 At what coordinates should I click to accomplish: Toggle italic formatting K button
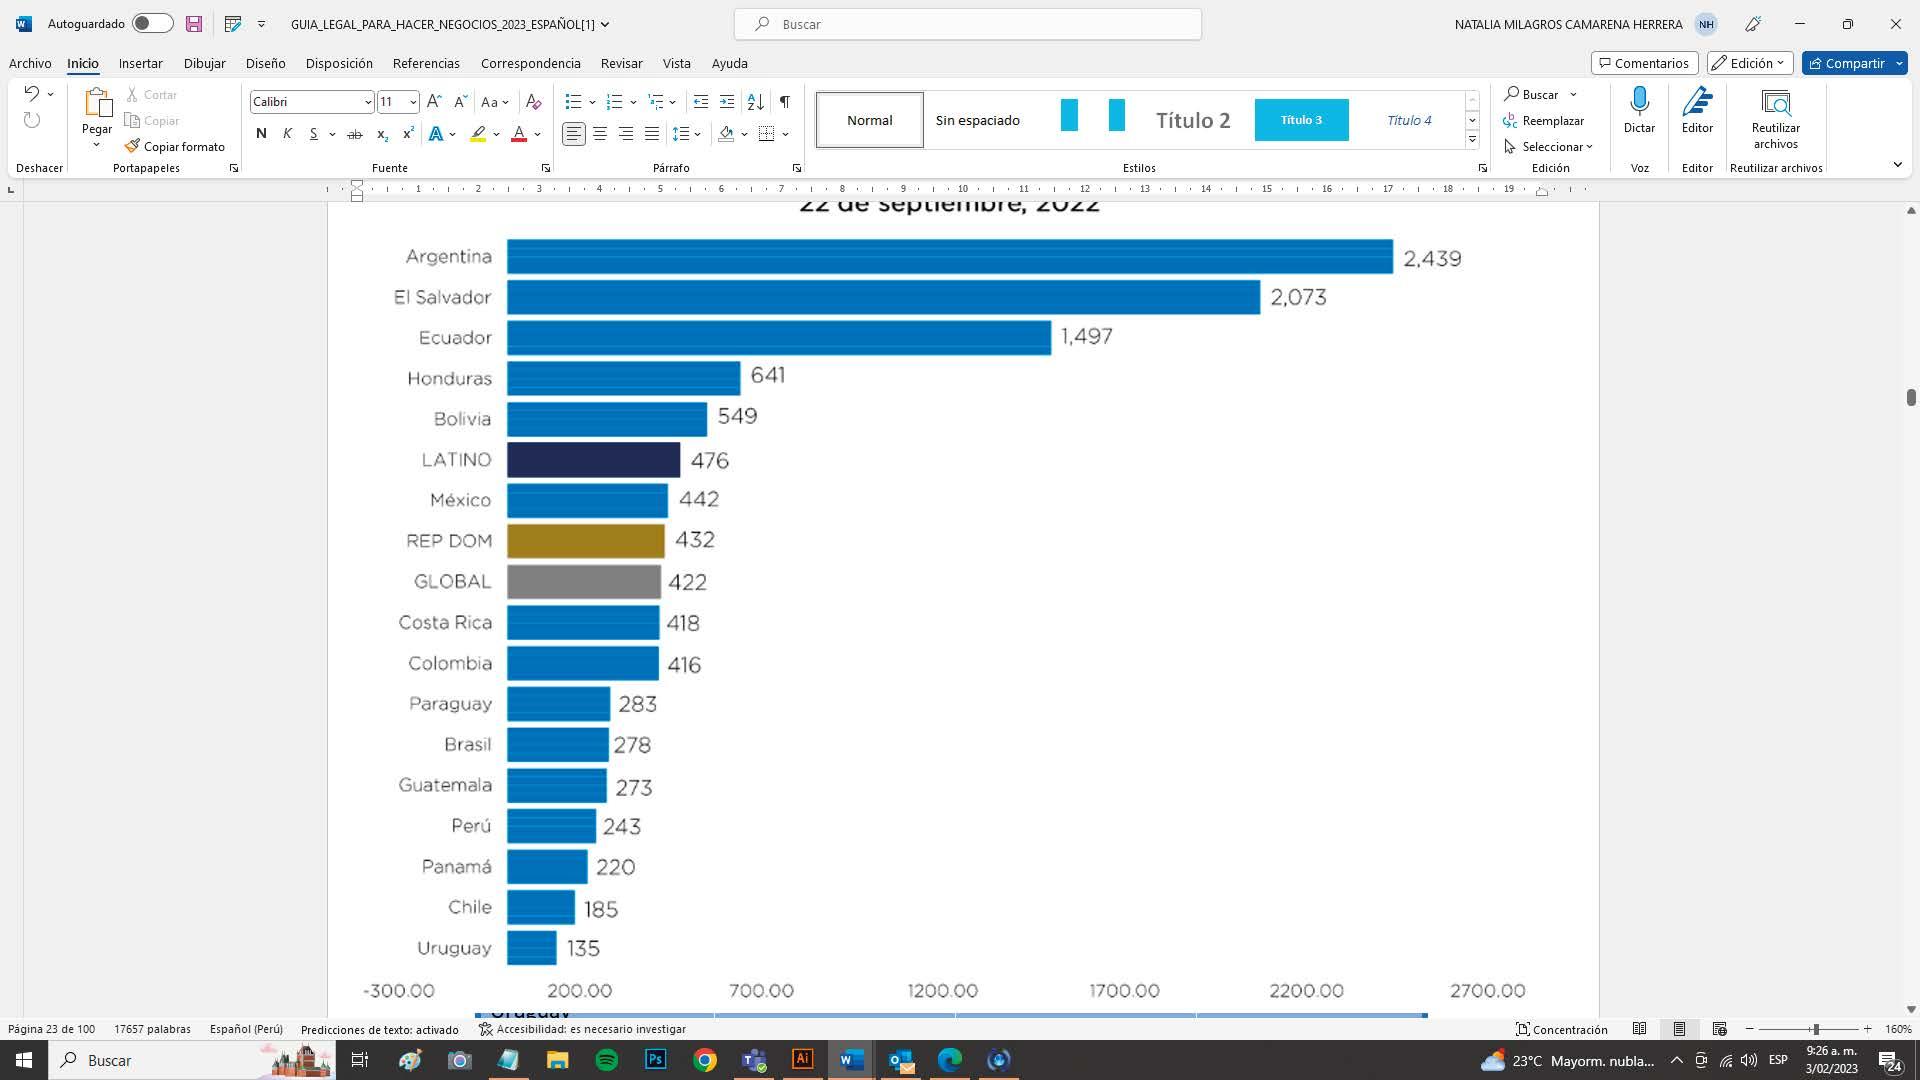click(287, 134)
